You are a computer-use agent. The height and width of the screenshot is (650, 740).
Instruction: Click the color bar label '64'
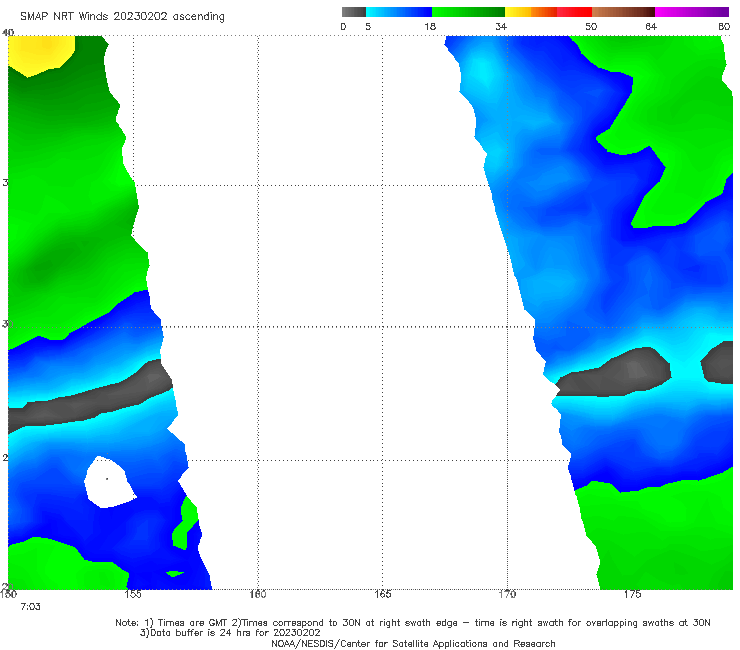pyautogui.click(x=651, y=27)
